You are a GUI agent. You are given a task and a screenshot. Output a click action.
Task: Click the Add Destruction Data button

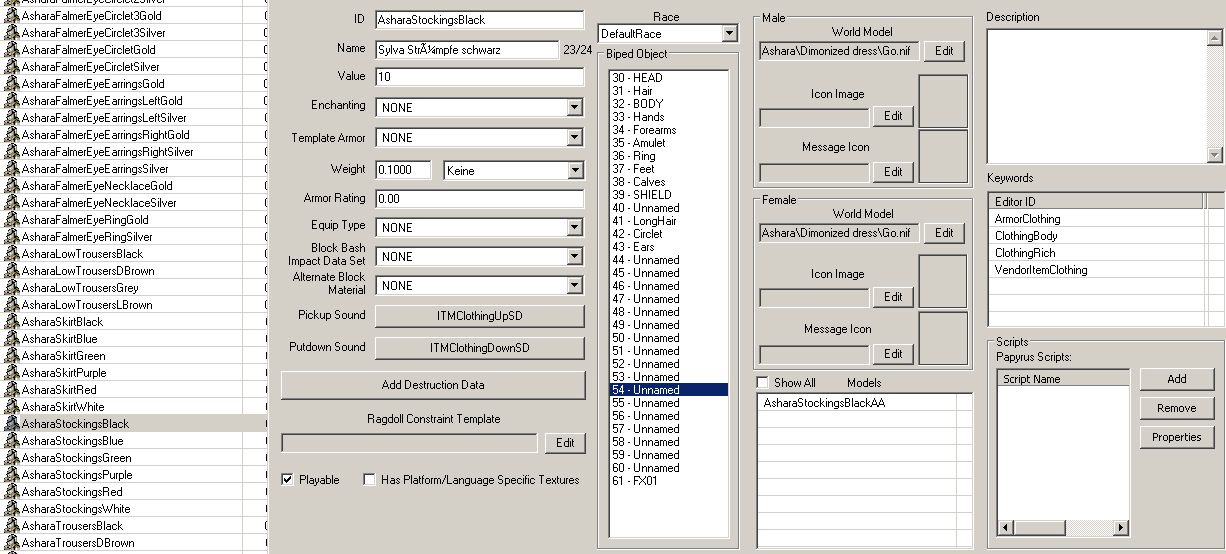(x=432, y=385)
